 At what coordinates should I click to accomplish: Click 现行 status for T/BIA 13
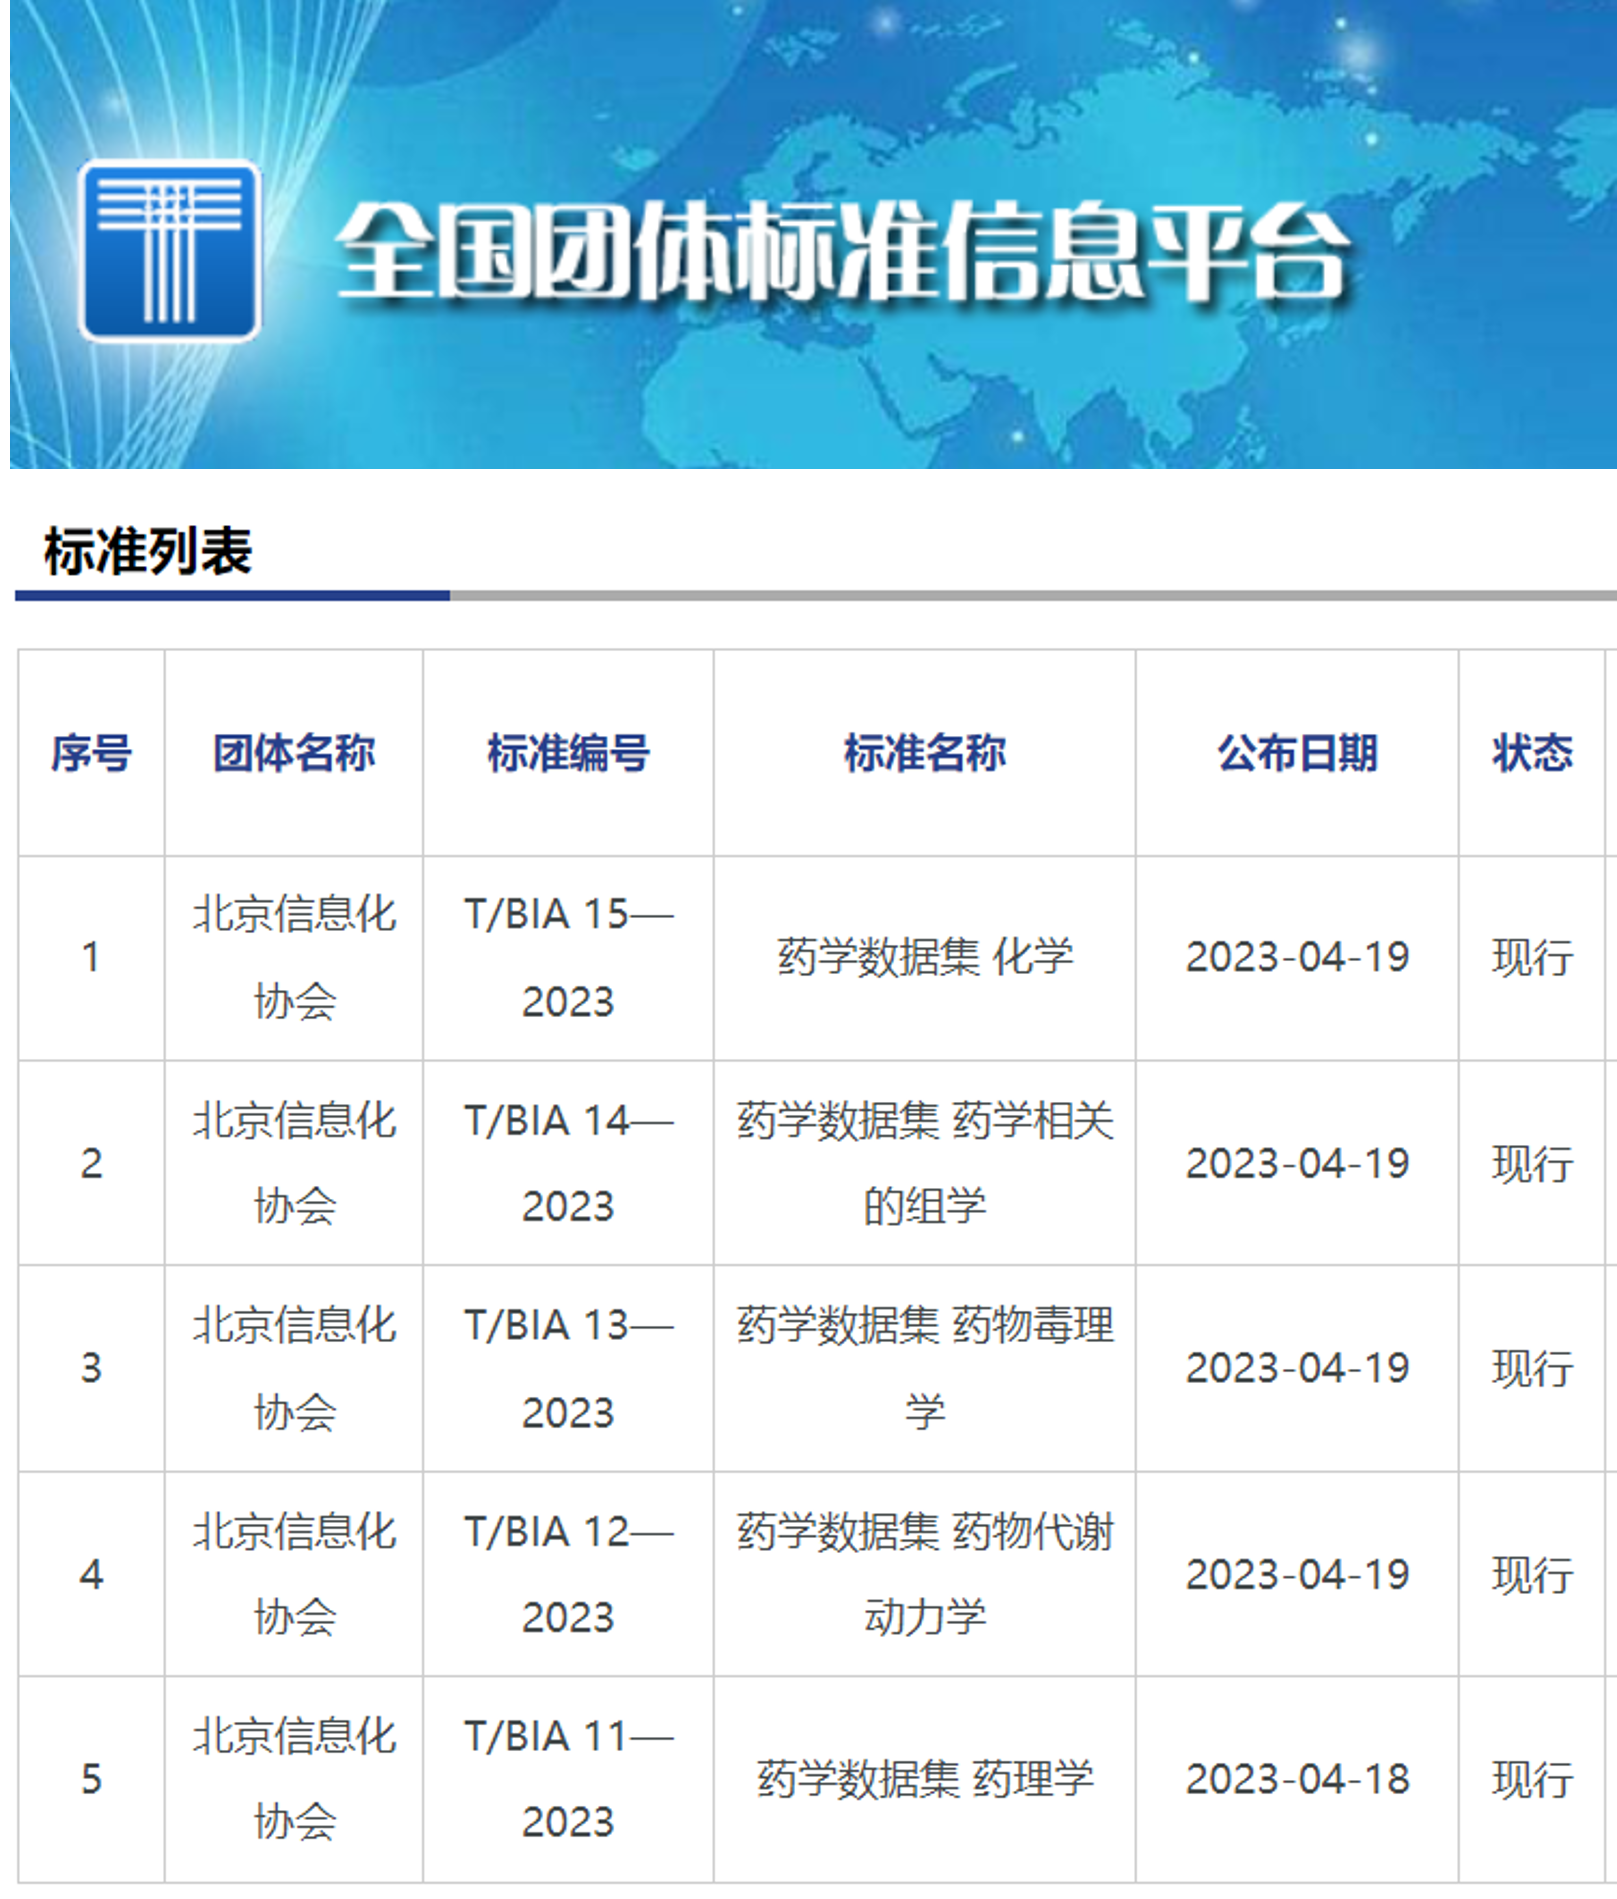[x=1532, y=1368]
